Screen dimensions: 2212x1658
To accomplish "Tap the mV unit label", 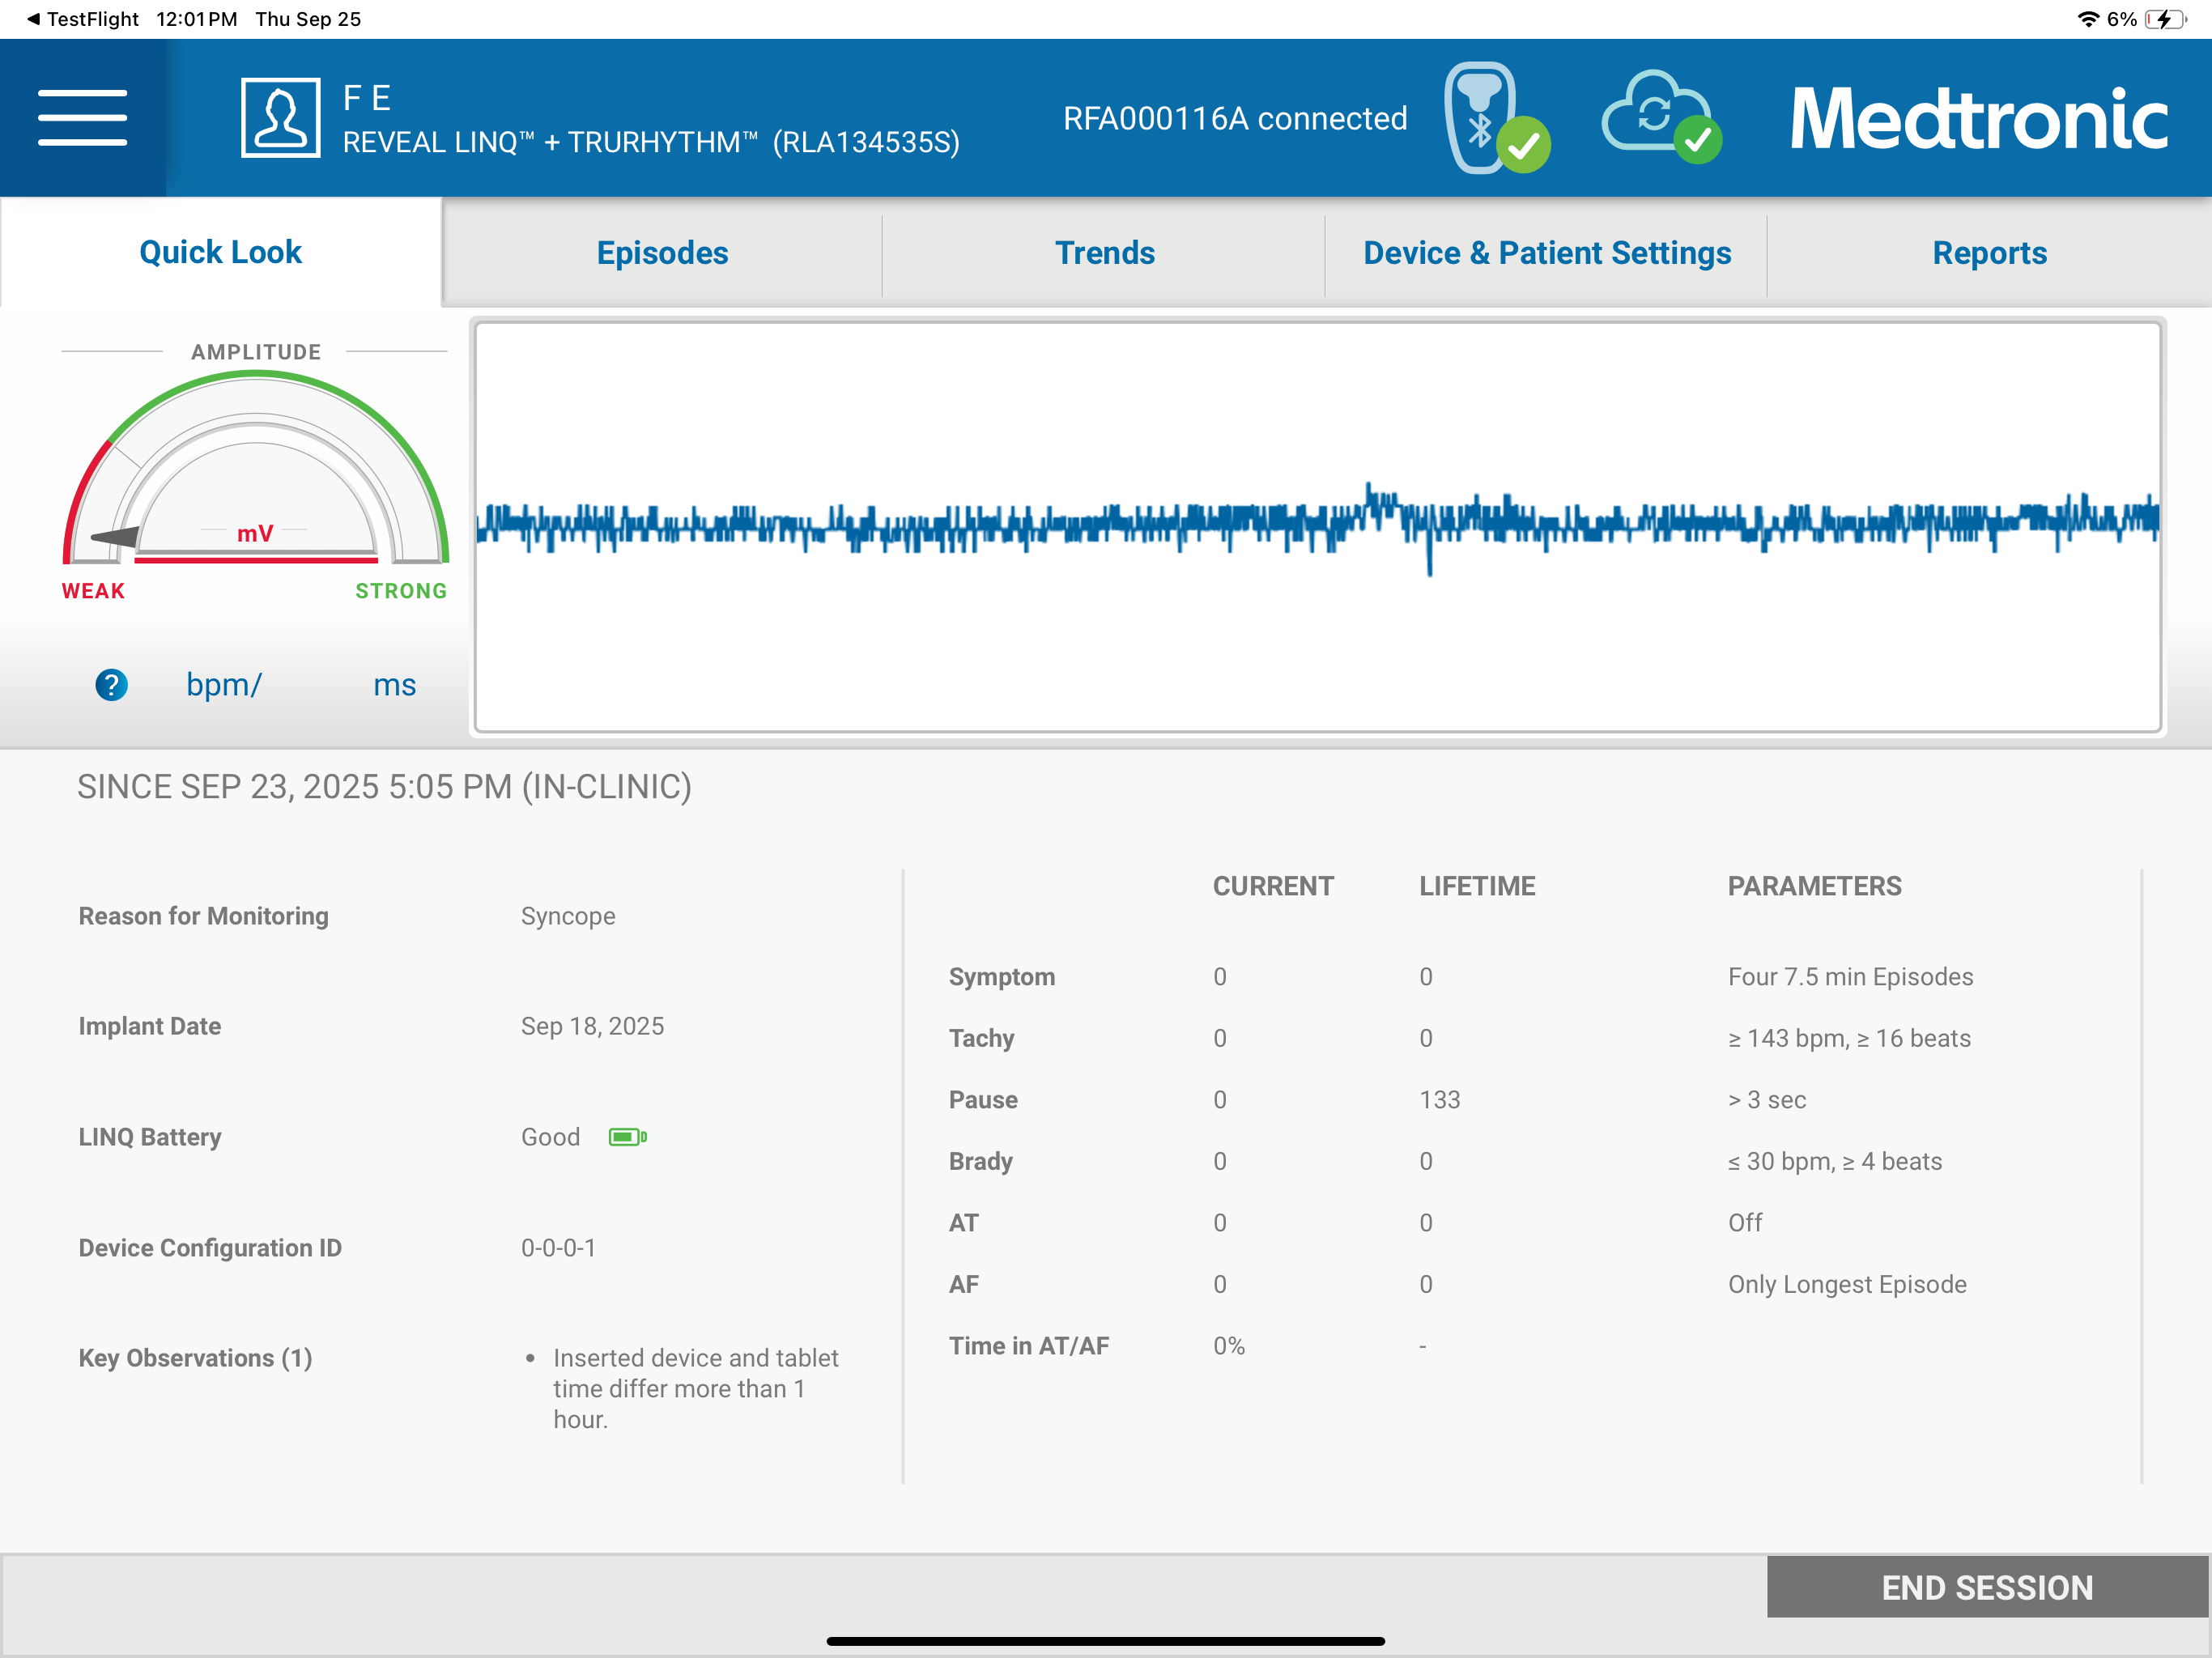I will tap(255, 534).
